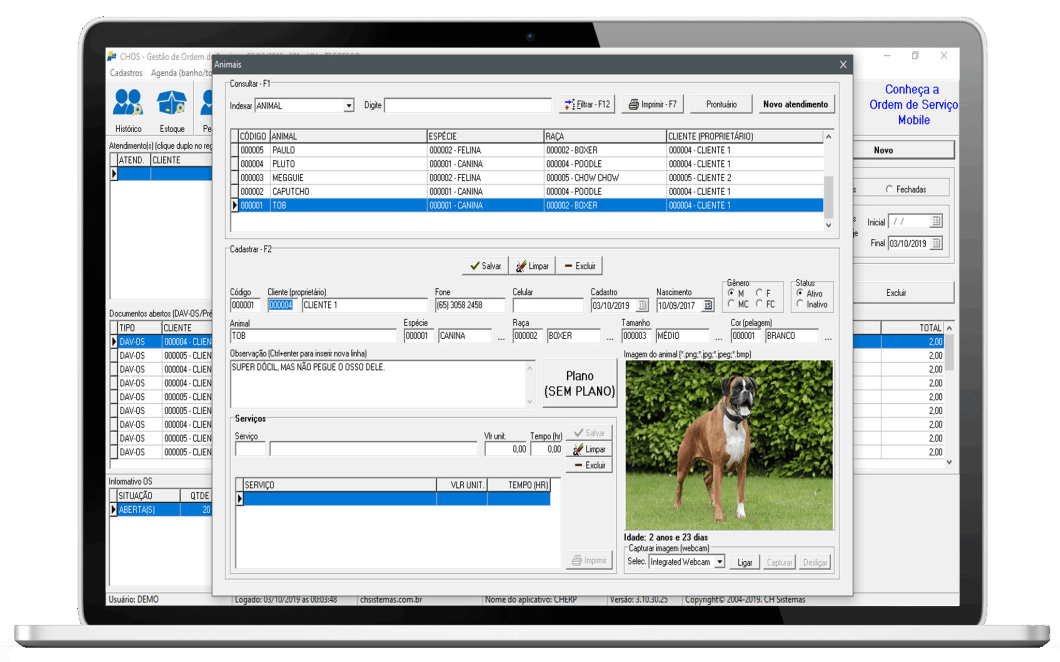Click the boxer dog image

[729, 445]
